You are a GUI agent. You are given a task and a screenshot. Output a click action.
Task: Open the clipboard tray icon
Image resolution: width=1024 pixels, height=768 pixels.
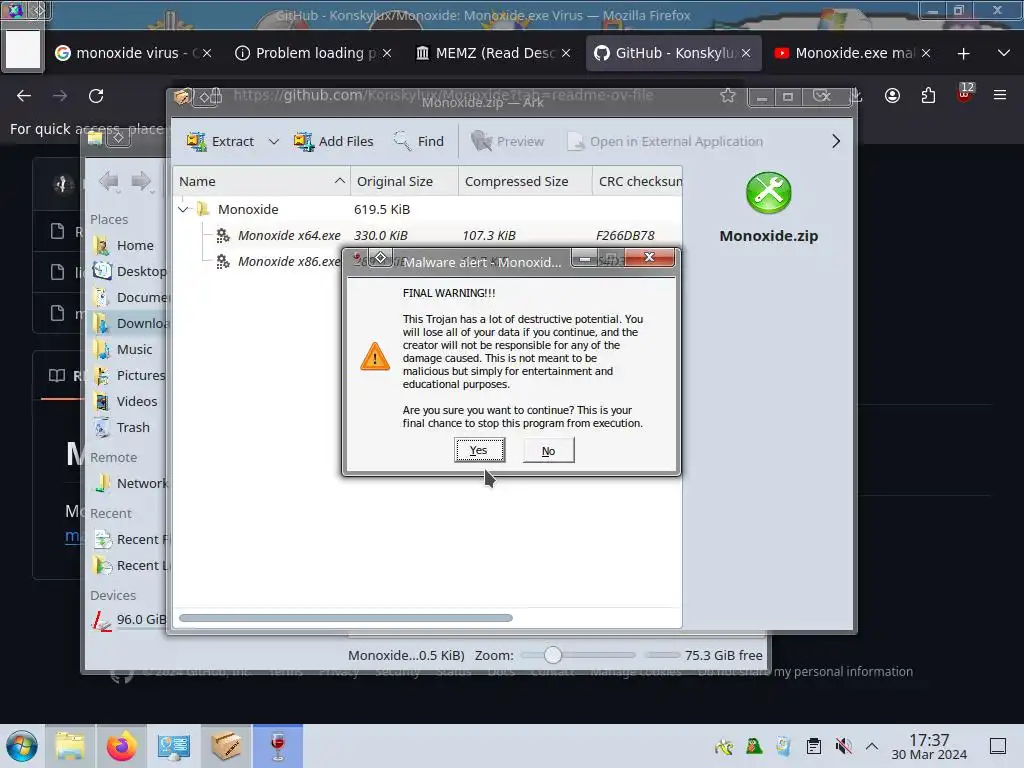pyautogui.click(x=814, y=746)
